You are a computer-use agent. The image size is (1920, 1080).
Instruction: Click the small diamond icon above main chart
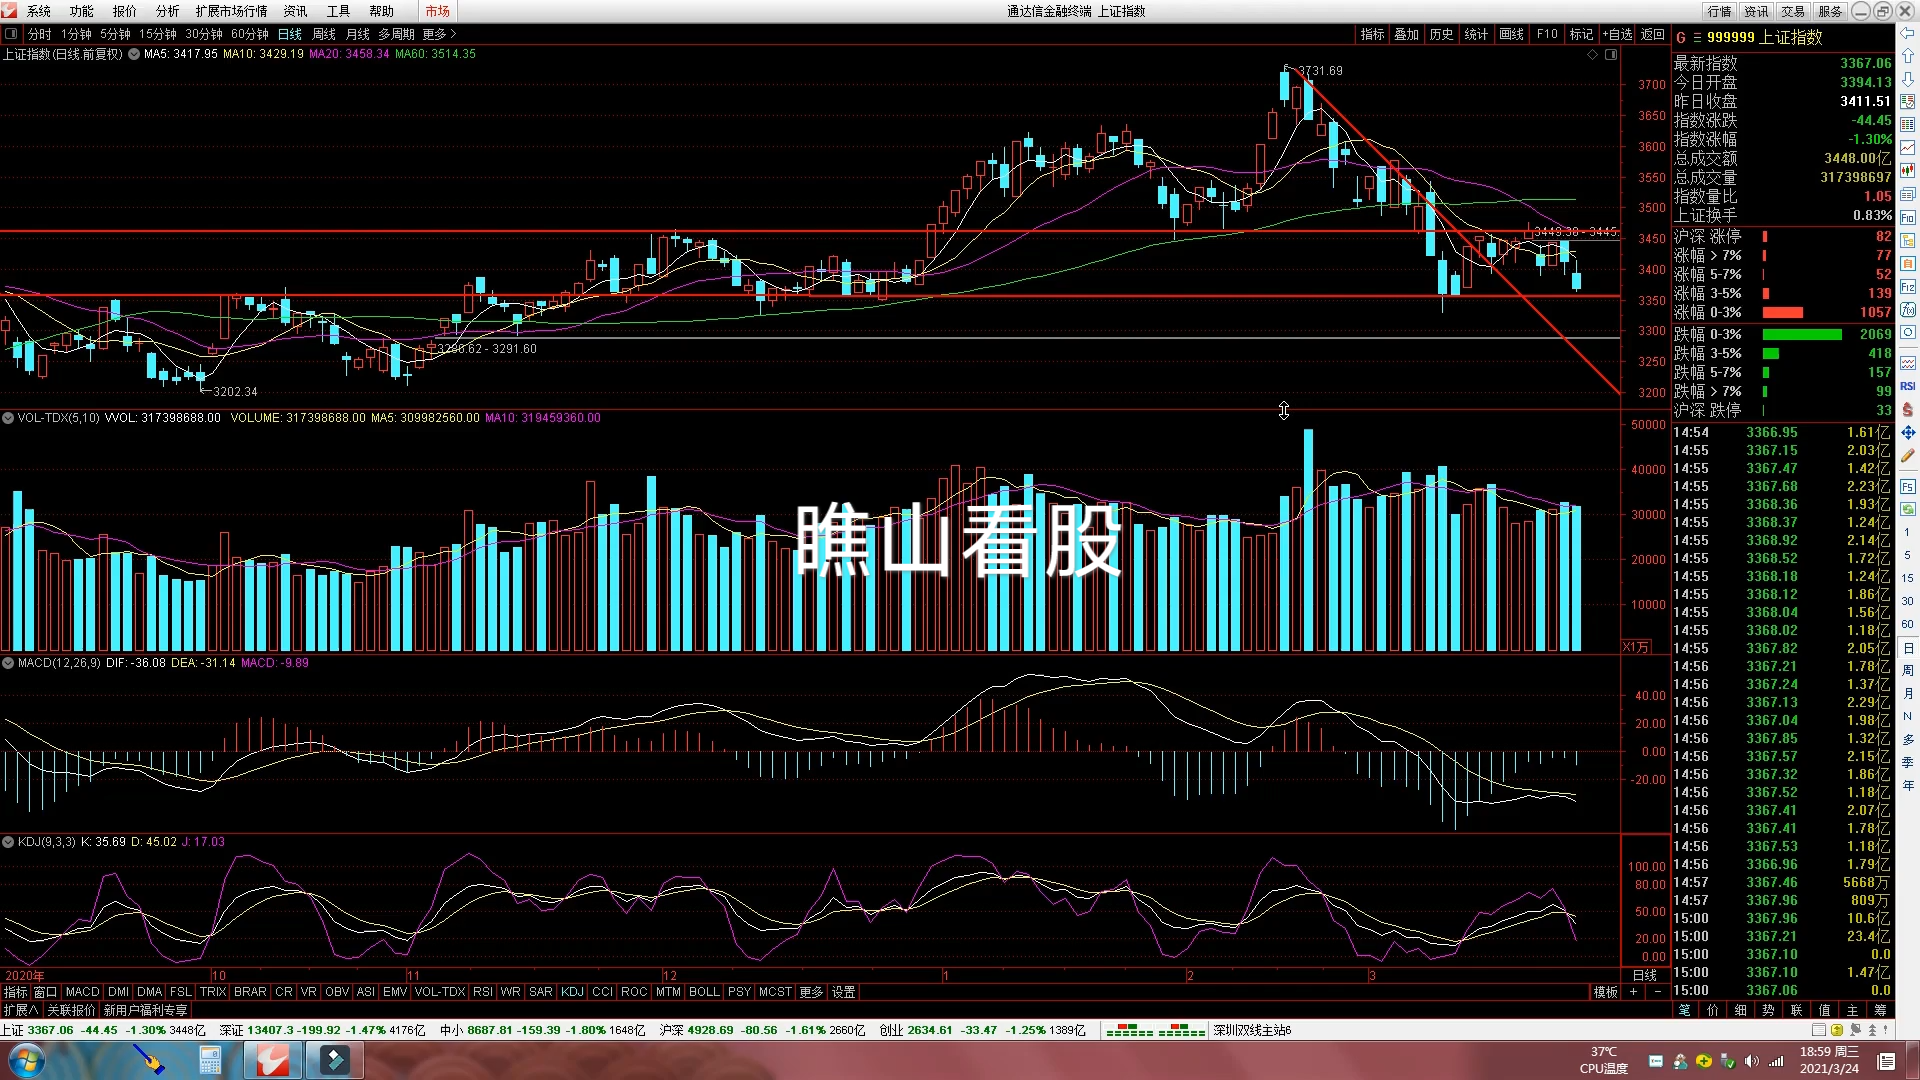[x=1593, y=55]
